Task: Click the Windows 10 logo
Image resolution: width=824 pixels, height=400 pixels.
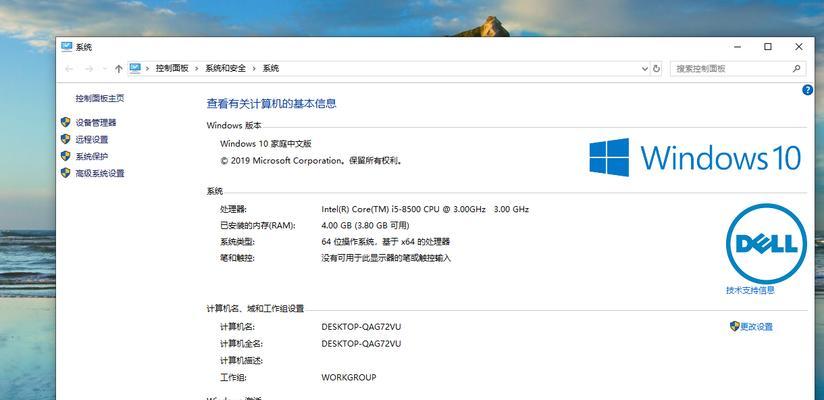Action: coord(695,157)
